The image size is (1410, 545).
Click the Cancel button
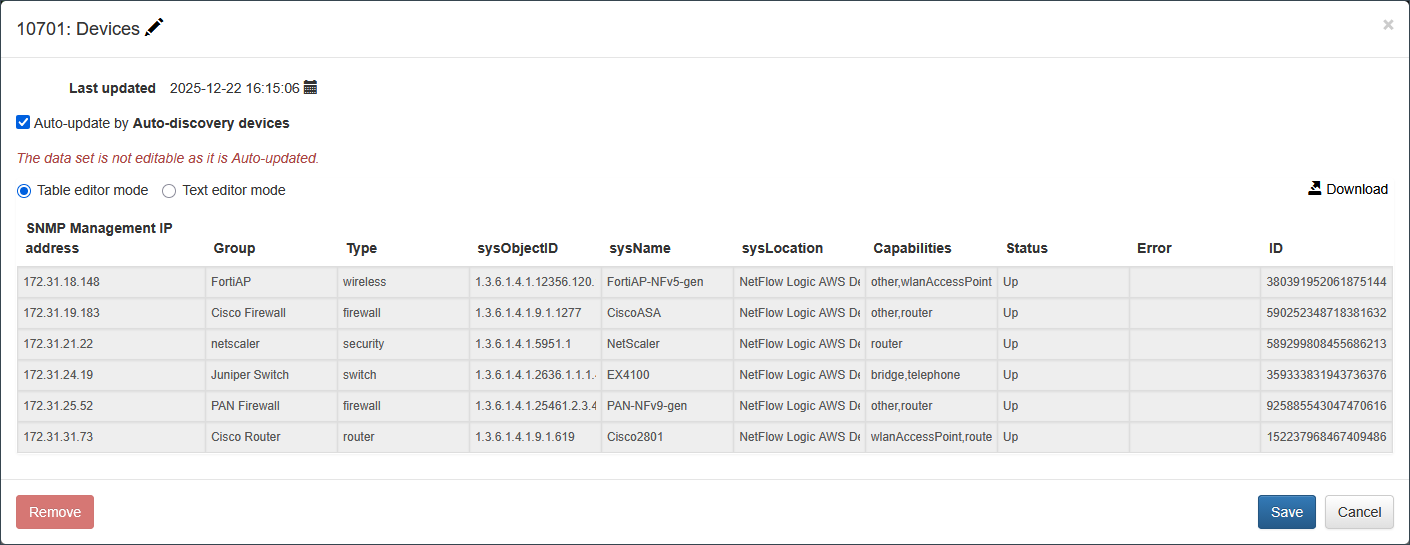1359,512
